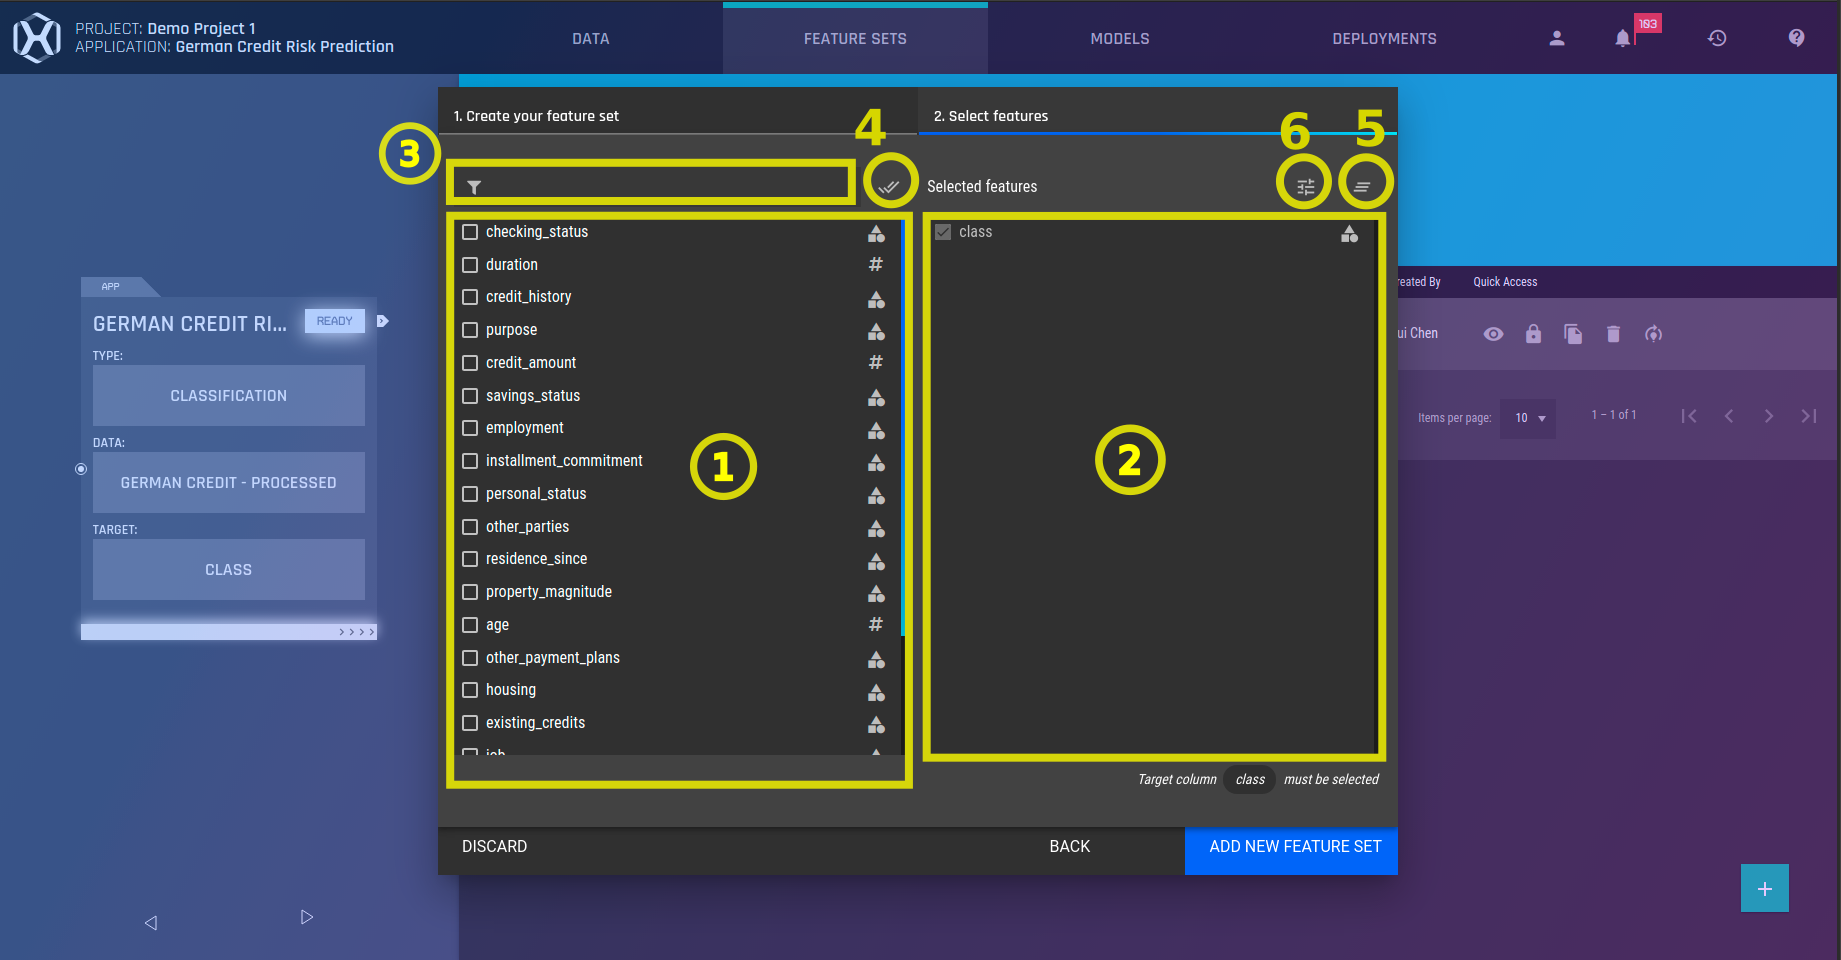The height and width of the screenshot is (960, 1841).
Task: Open the DEPLOYMENTS tab
Action: point(1384,39)
